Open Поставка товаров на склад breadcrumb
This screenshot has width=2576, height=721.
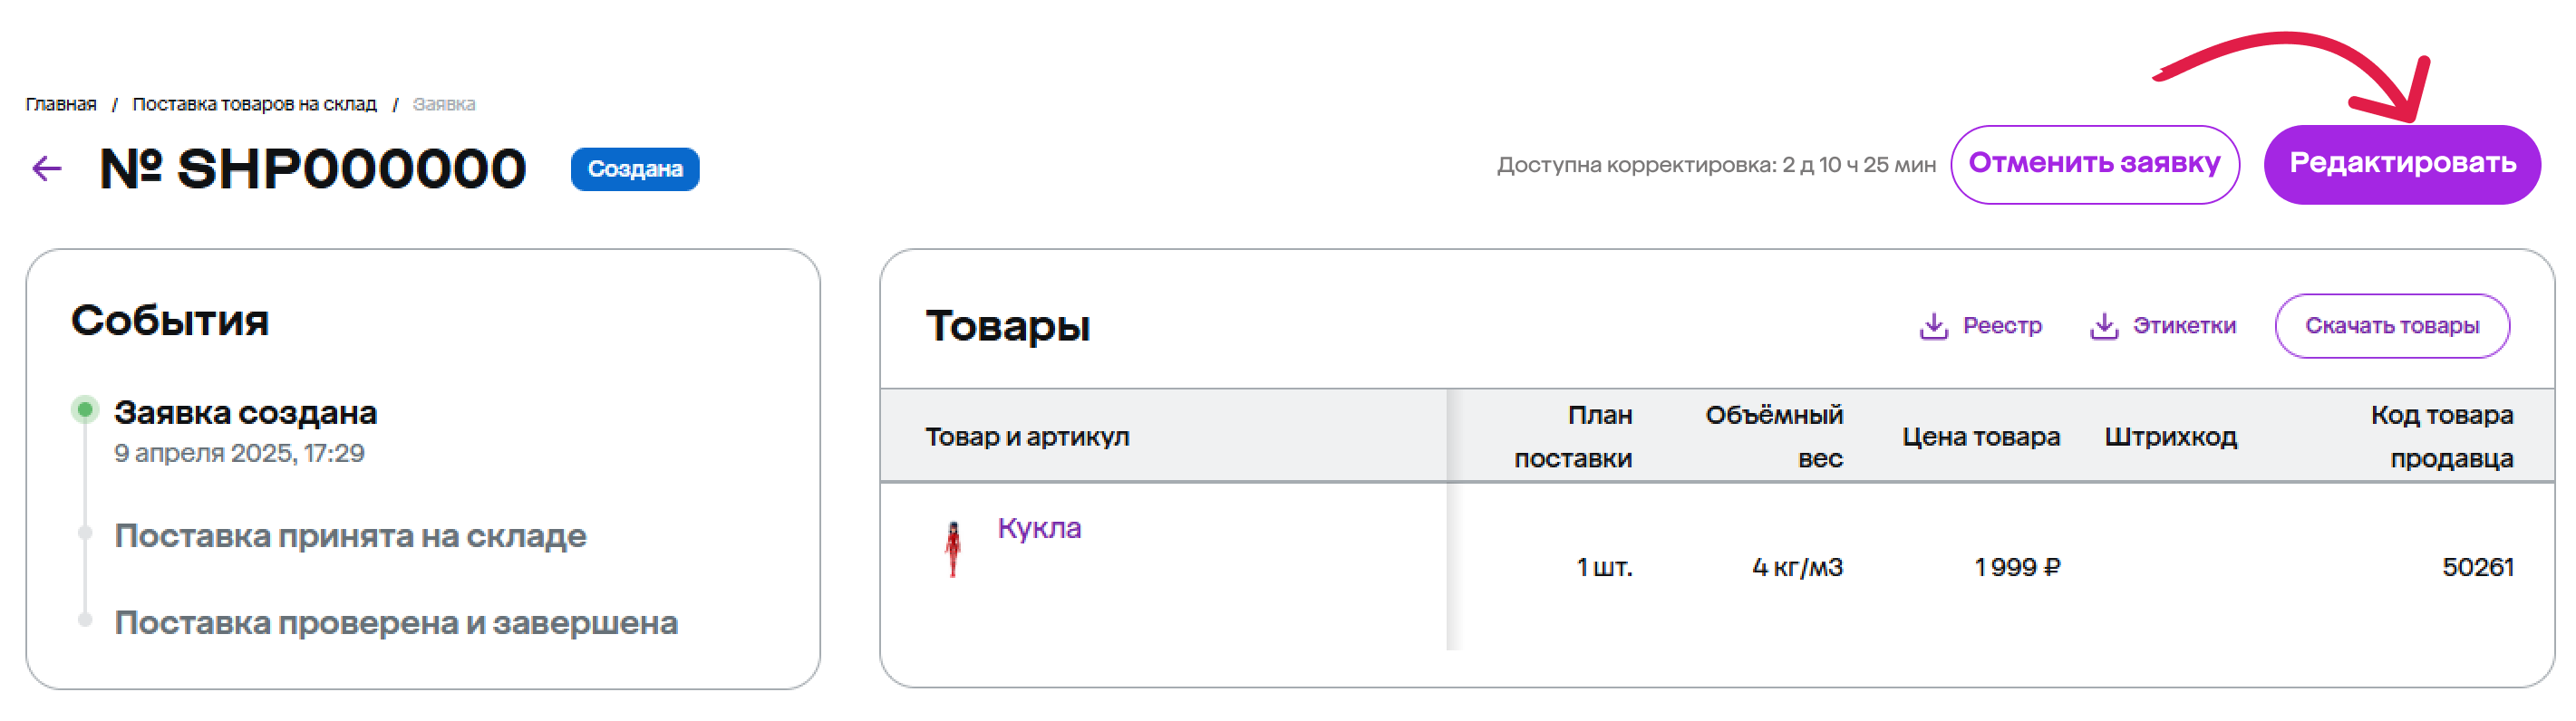click(254, 104)
